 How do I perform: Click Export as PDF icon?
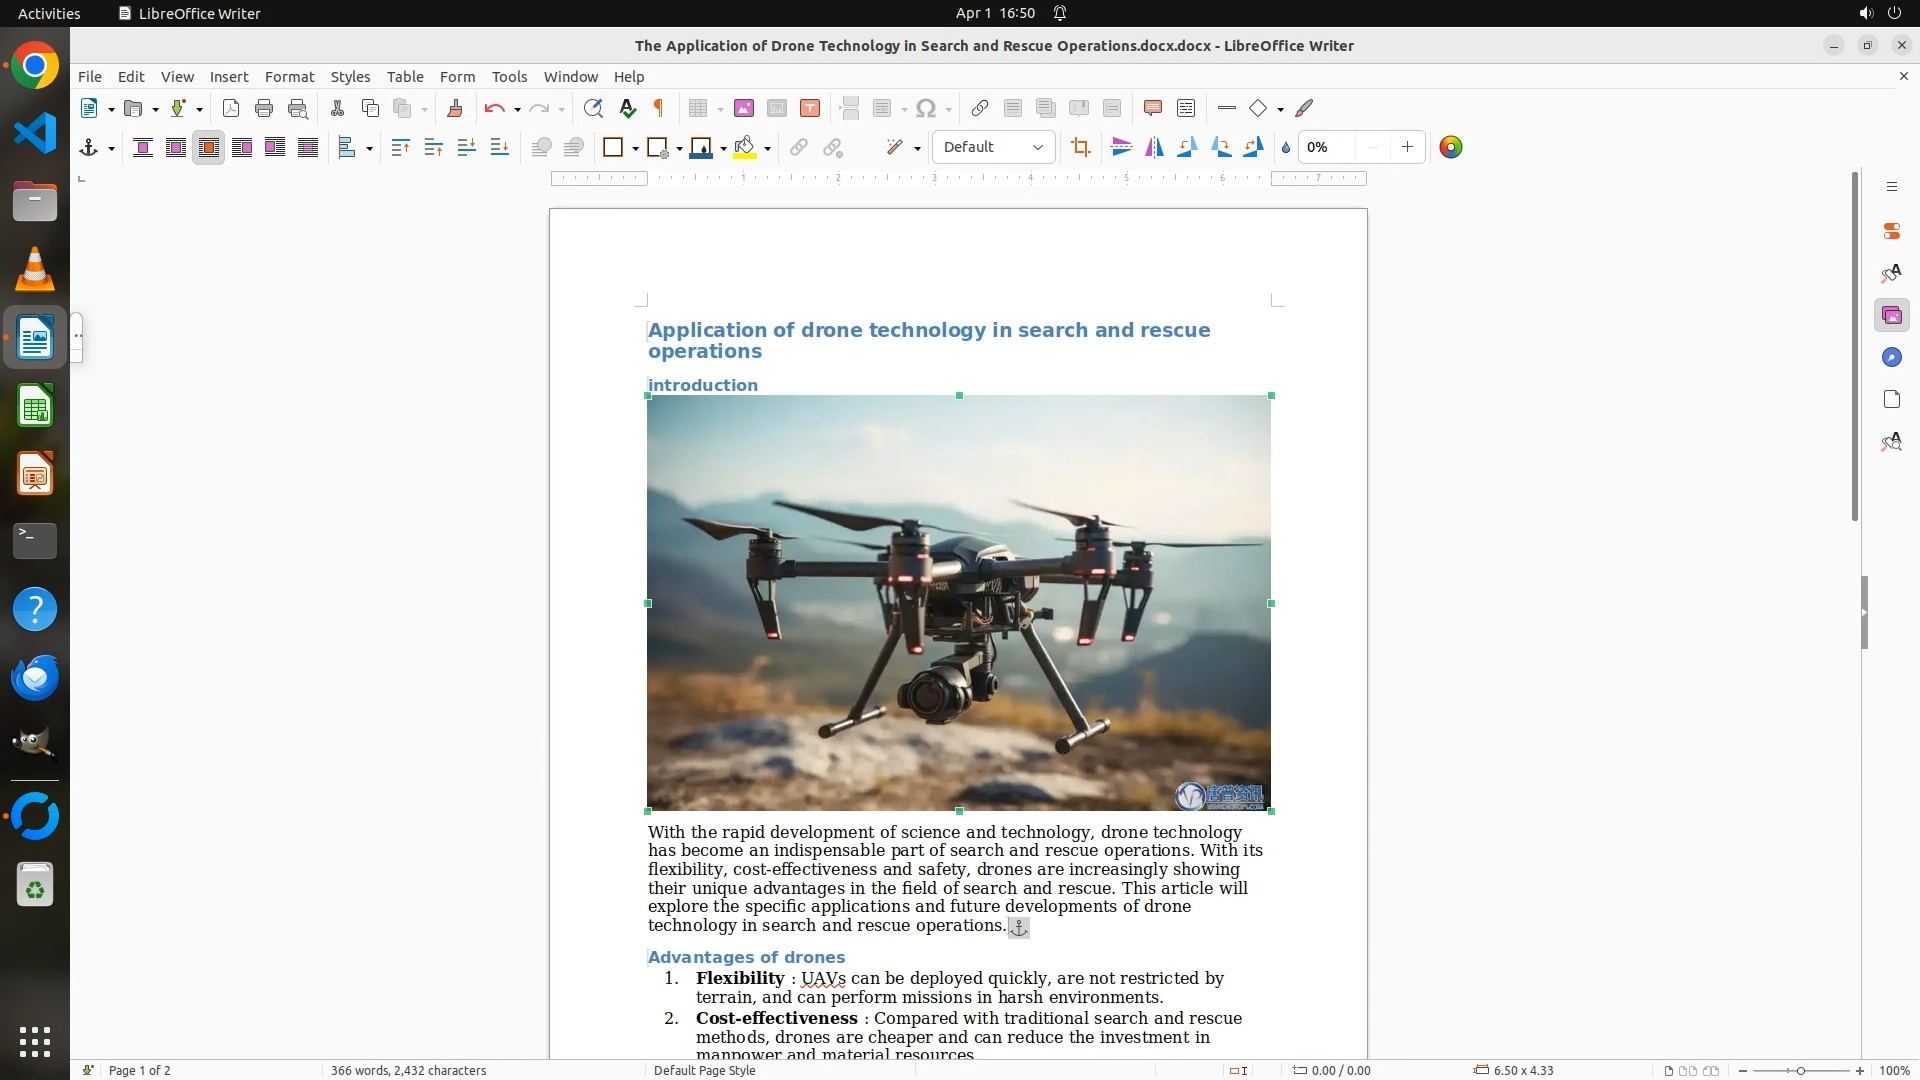pyautogui.click(x=231, y=109)
